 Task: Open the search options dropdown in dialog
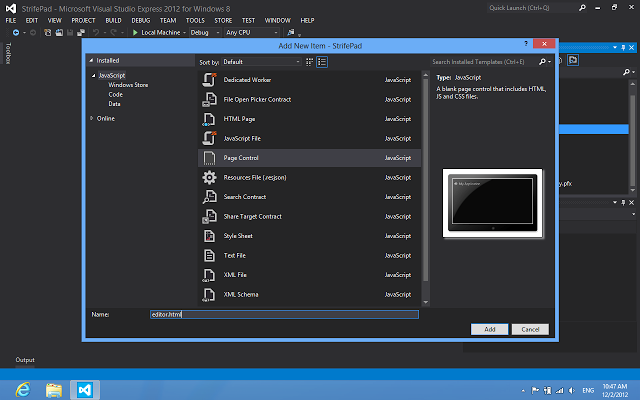(x=549, y=62)
